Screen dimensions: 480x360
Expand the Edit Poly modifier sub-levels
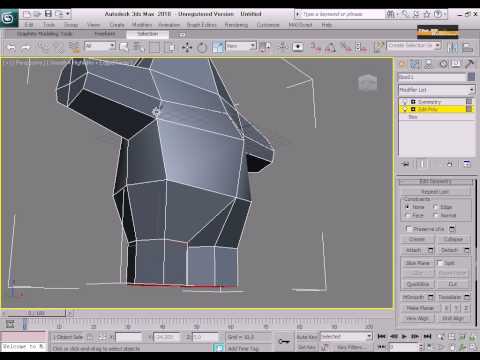pyautogui.click(x=413, y=109)
